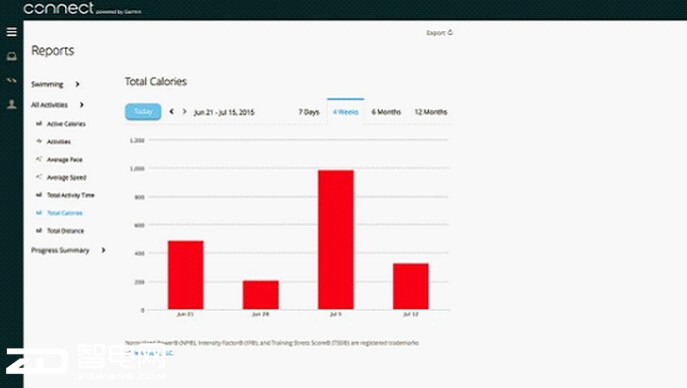Select the 6 Months range tab
Image resolution: width=687 pixels, height=388 pixels.
point(386,112)
